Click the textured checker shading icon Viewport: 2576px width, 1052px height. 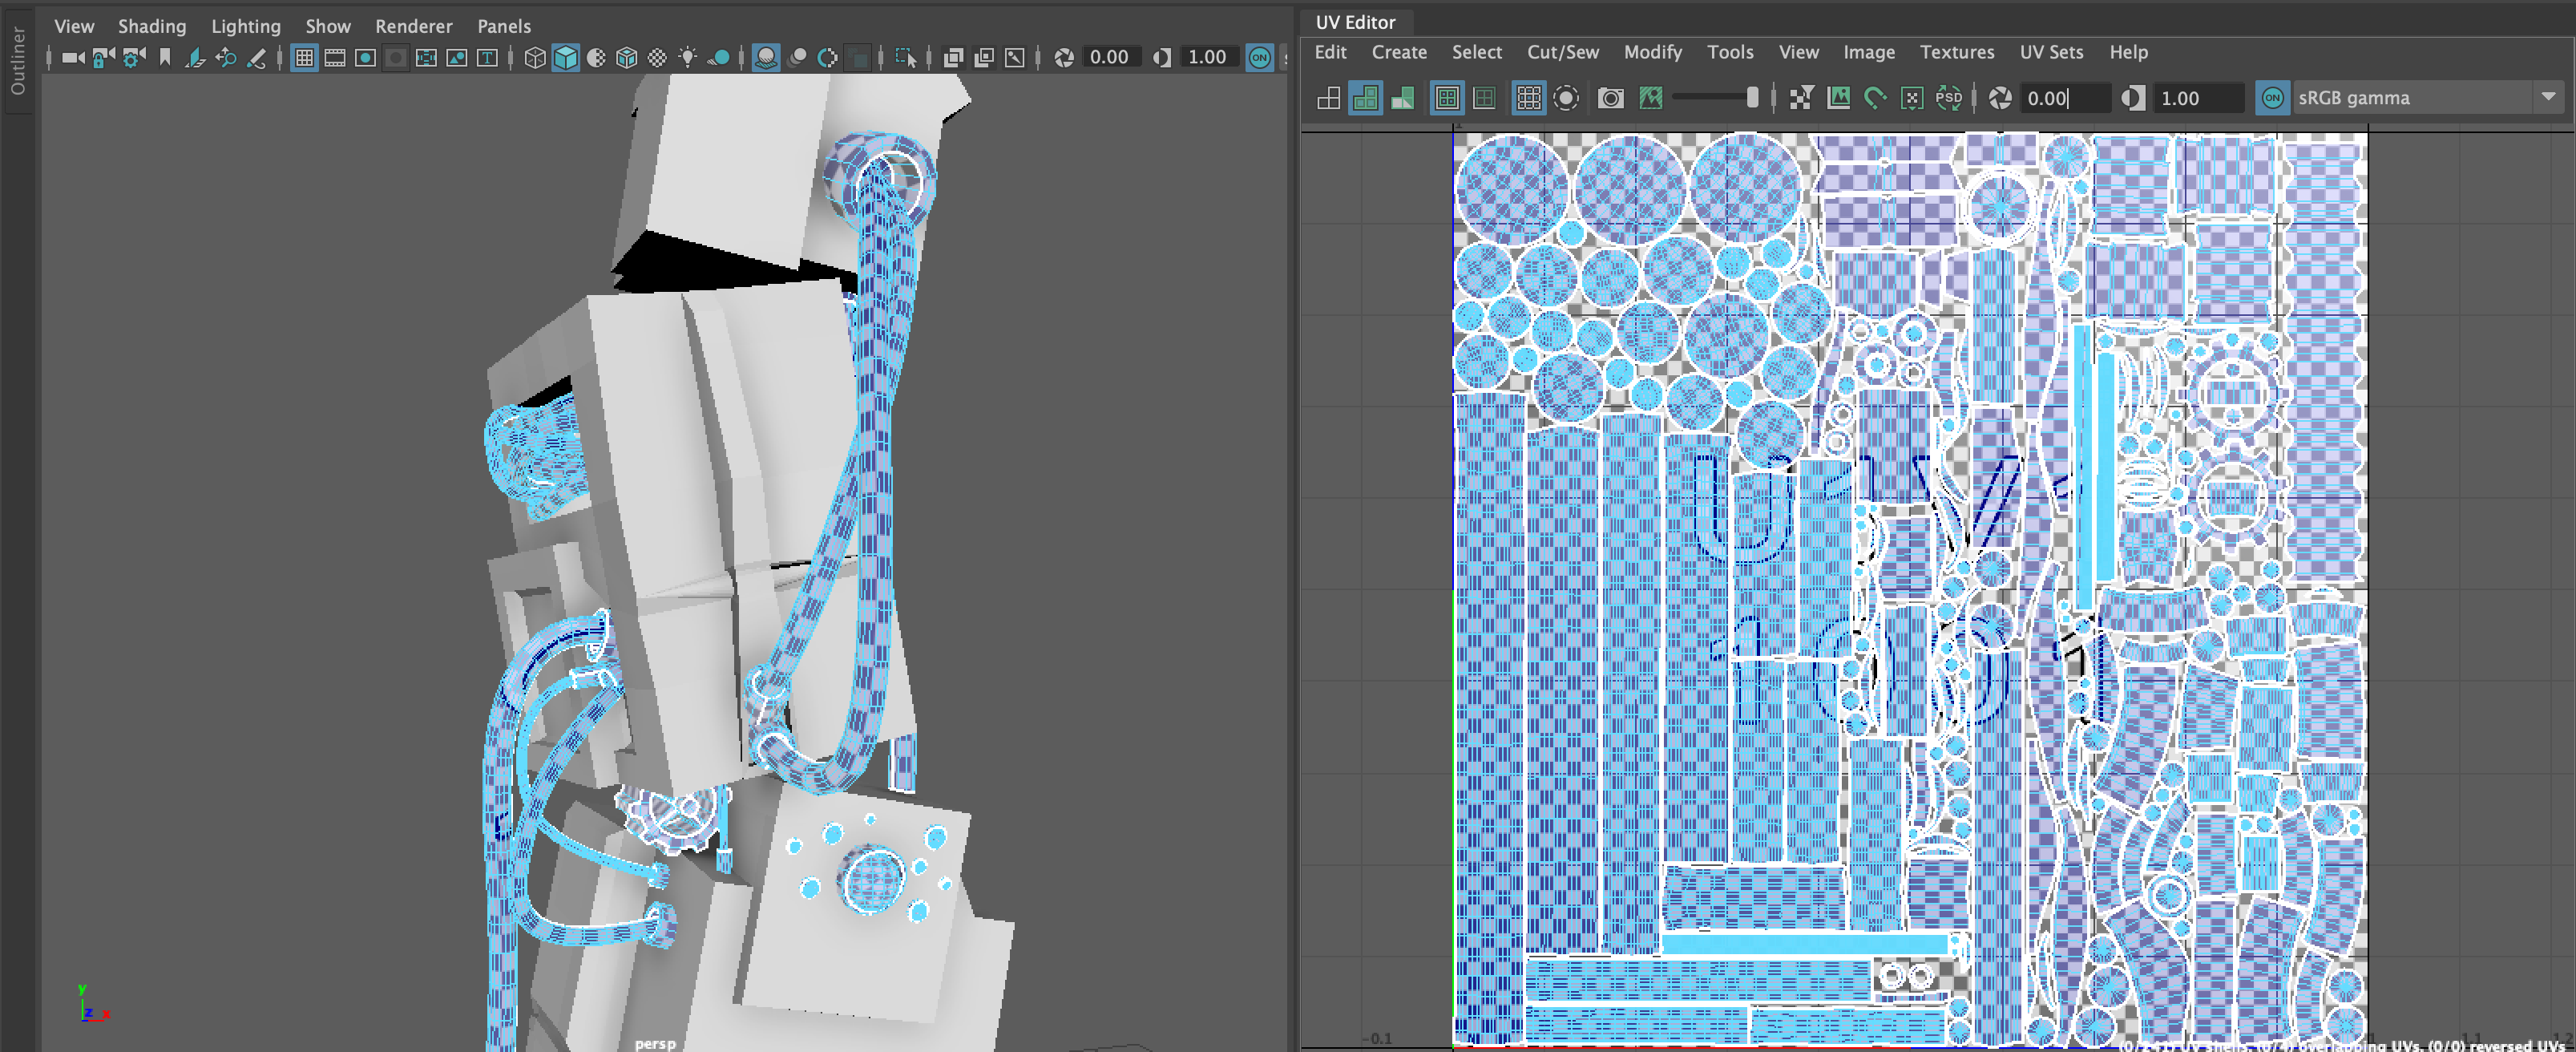(657, 58)
